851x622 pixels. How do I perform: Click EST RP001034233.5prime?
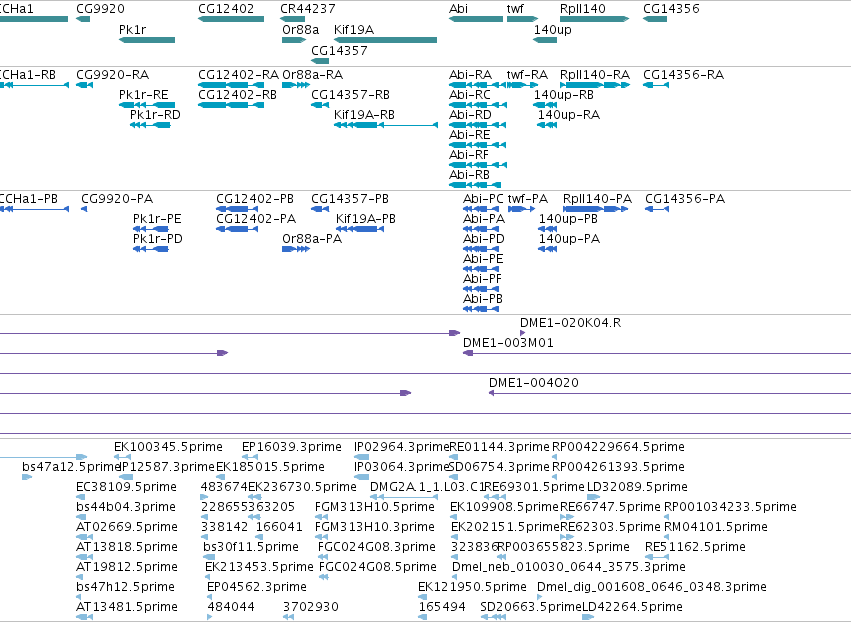[x=667, y=517]
